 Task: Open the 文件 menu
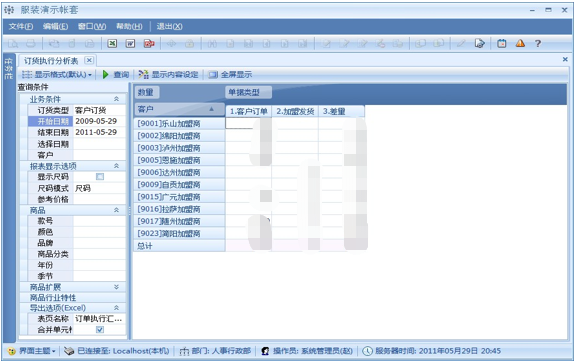[21, 26]
